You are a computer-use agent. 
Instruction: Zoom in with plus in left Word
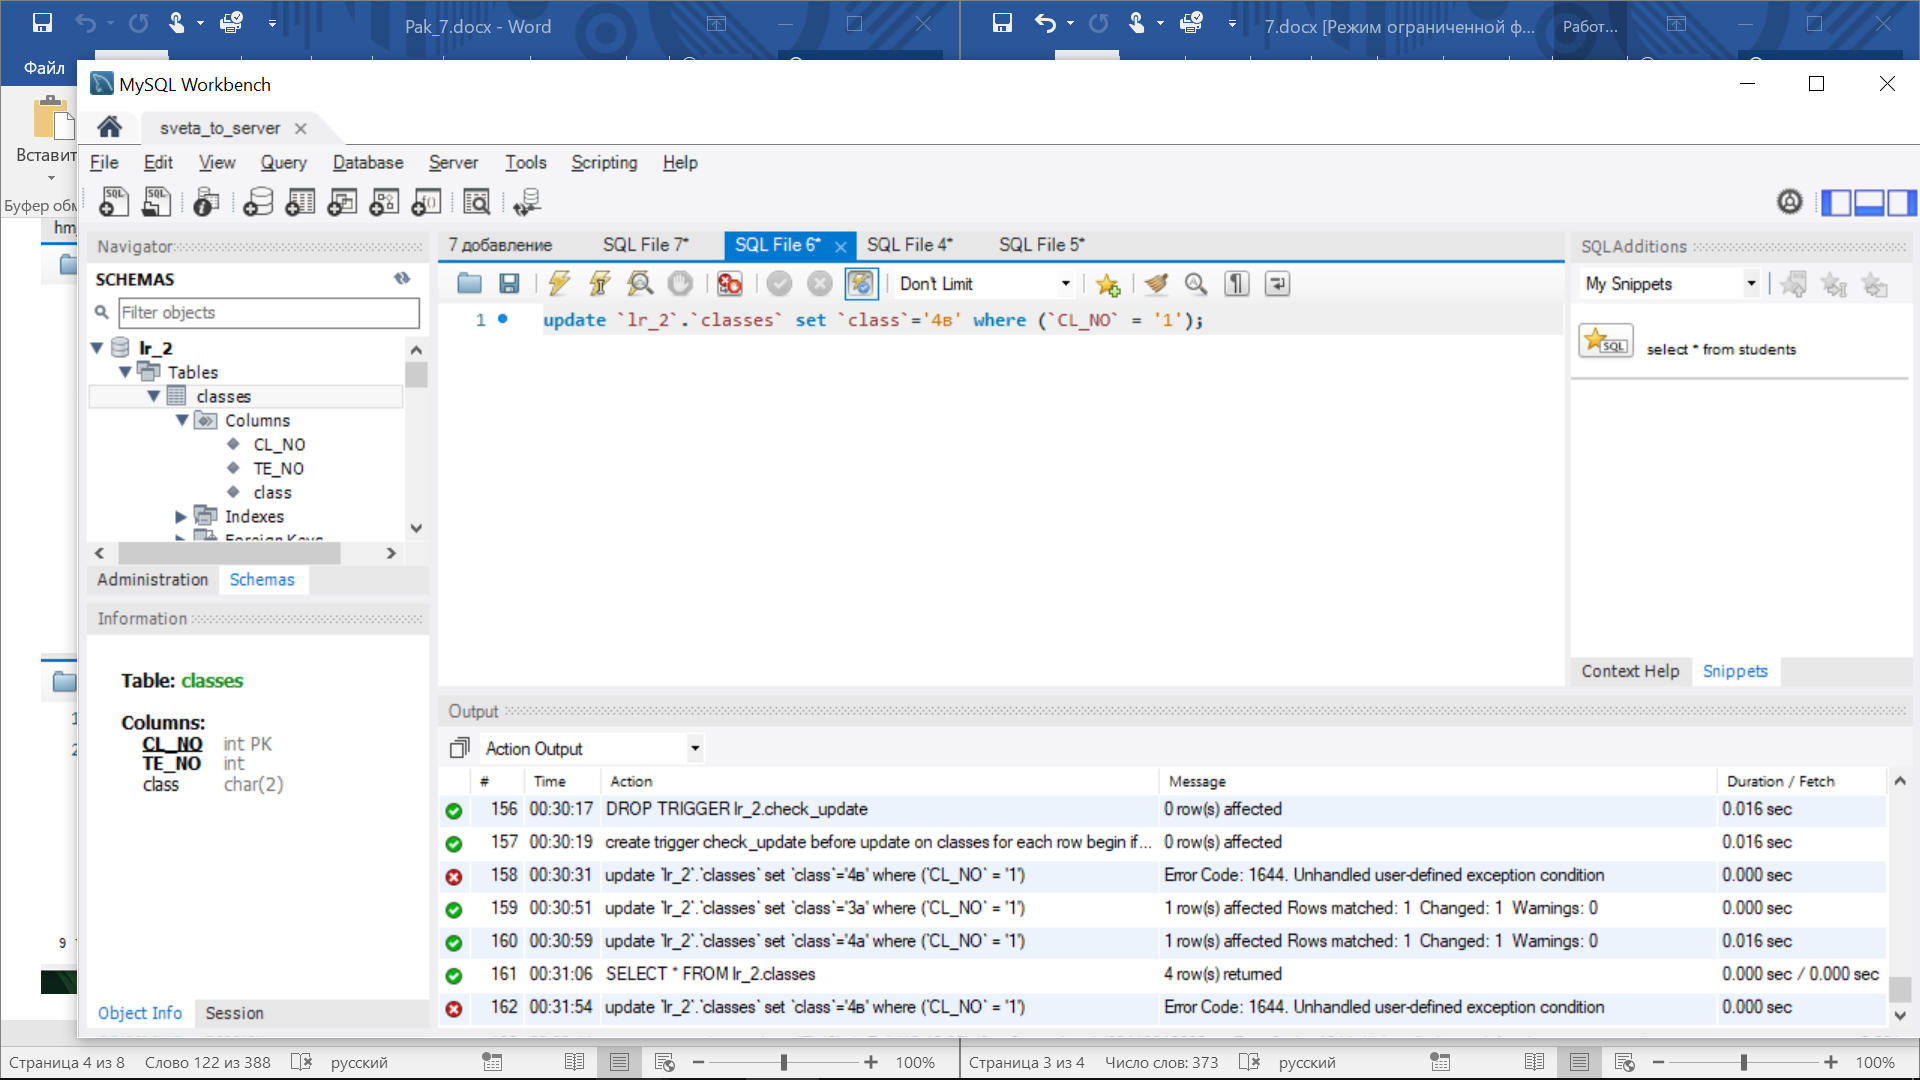(871, 1063)
